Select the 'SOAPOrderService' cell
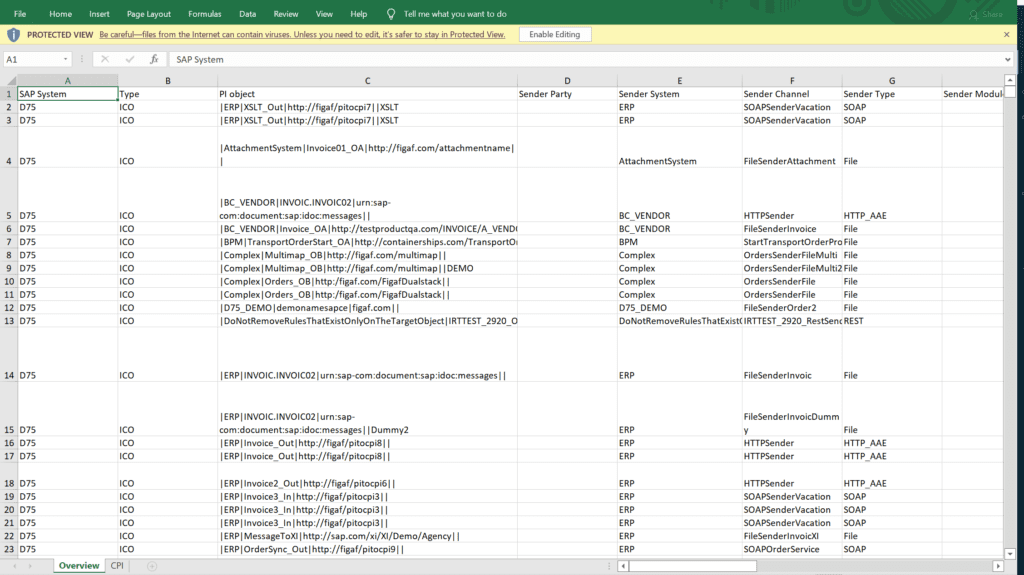The image size is (1024, 575). [x=792, y=550]
